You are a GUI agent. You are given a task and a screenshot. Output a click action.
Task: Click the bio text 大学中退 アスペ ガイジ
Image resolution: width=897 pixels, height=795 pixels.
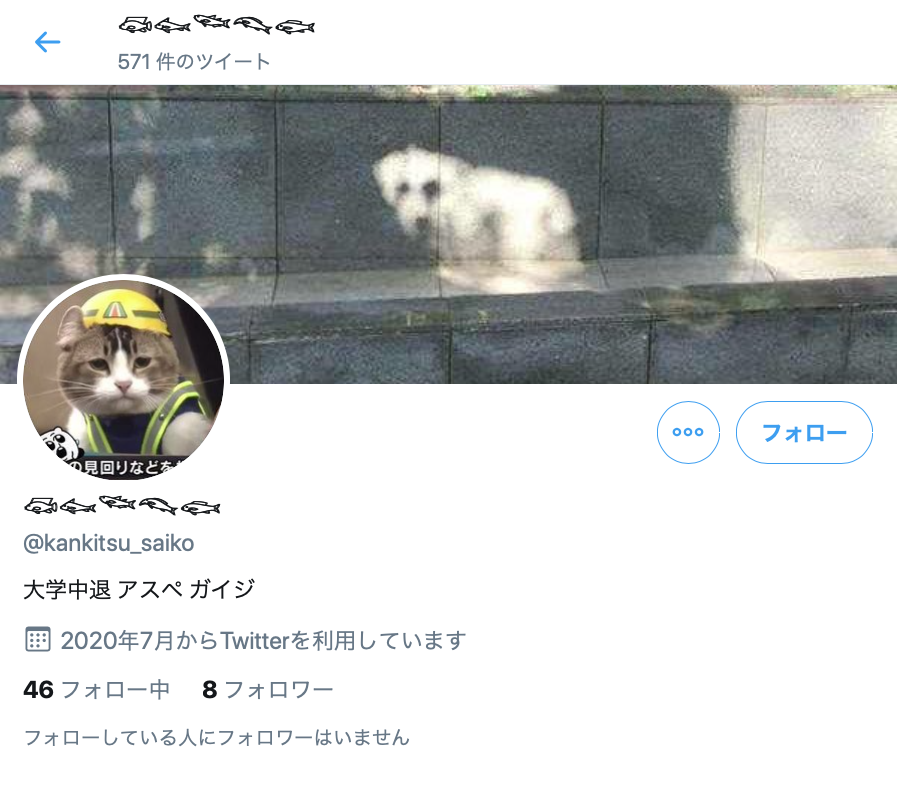pyautogui.click(x=139, y=590)
